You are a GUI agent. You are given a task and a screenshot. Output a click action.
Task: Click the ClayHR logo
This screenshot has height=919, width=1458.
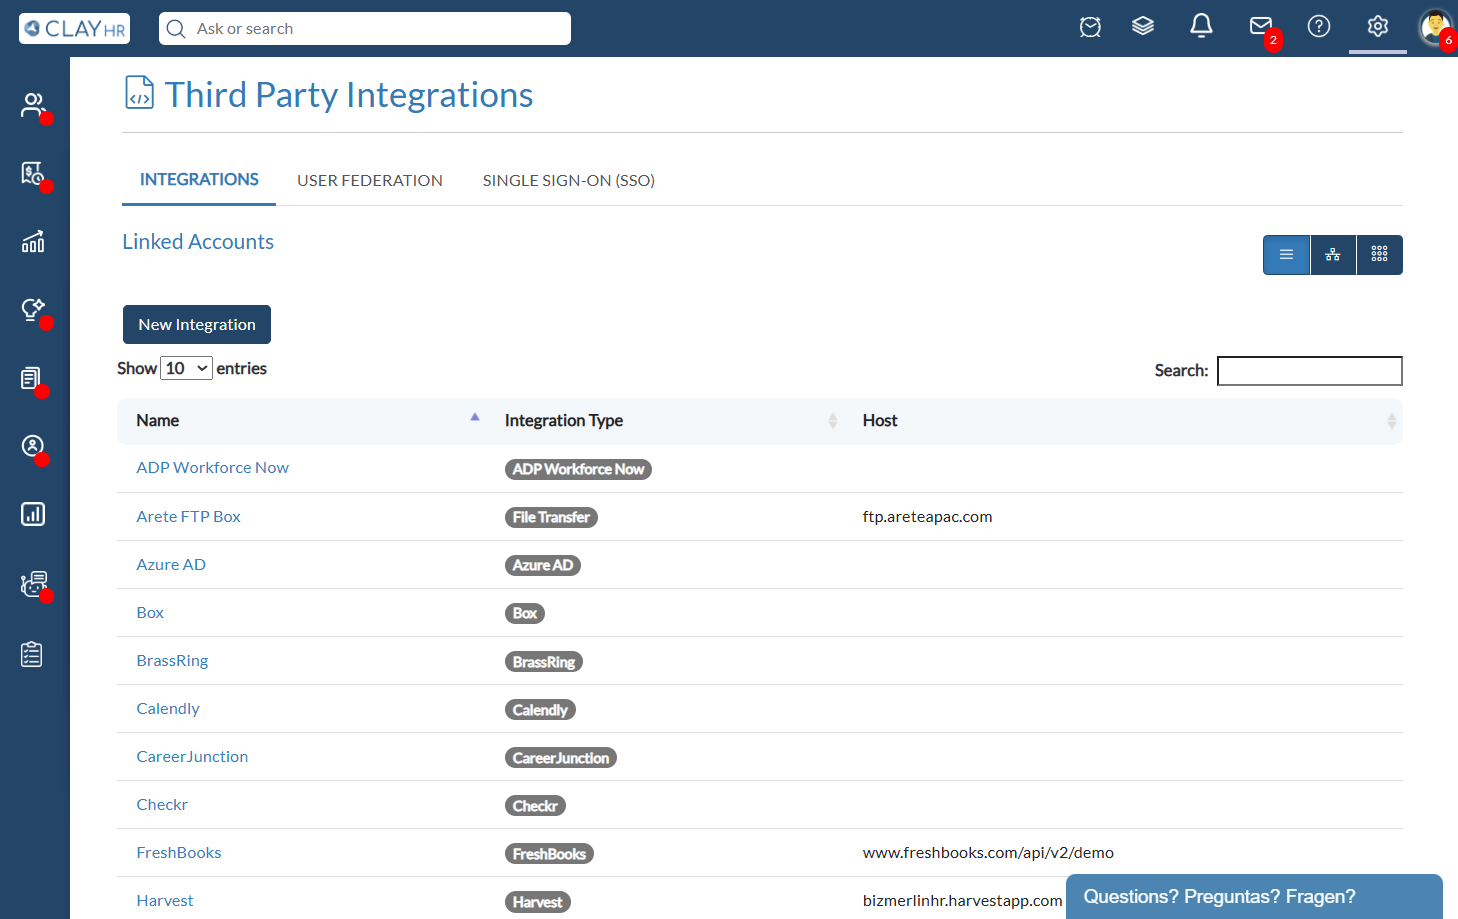tap(74, 28)
